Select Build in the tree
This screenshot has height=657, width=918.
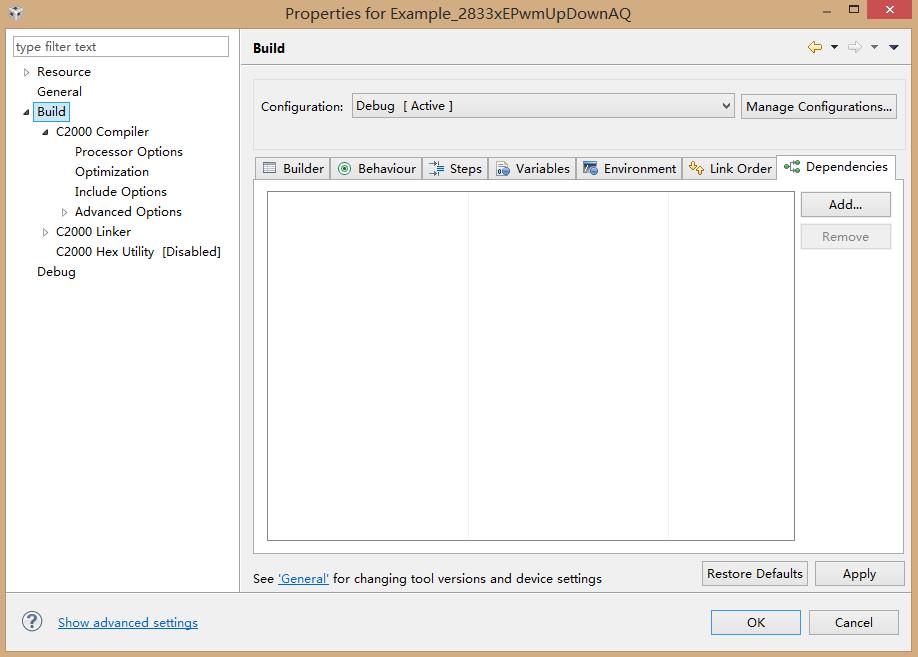(x=52, y=112)
